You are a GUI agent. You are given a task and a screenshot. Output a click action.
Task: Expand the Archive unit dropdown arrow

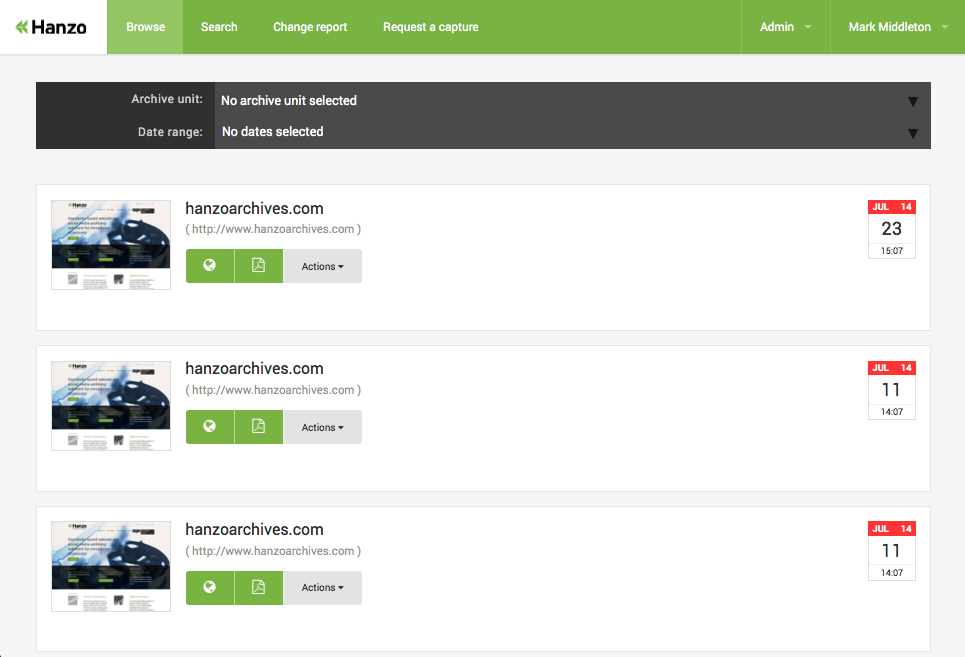pos(913,102)
